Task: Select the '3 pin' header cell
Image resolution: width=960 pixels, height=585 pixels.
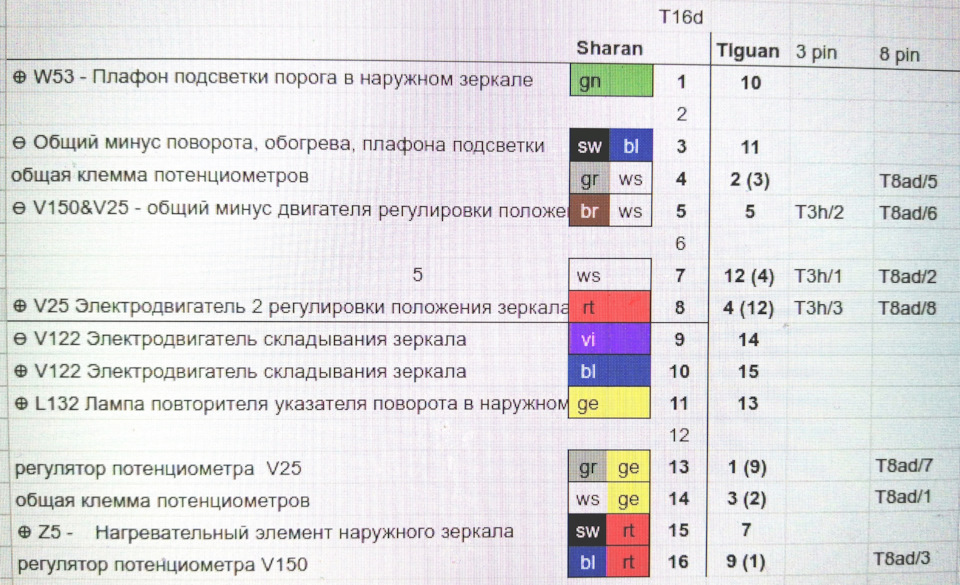Action: coord(816,53)
